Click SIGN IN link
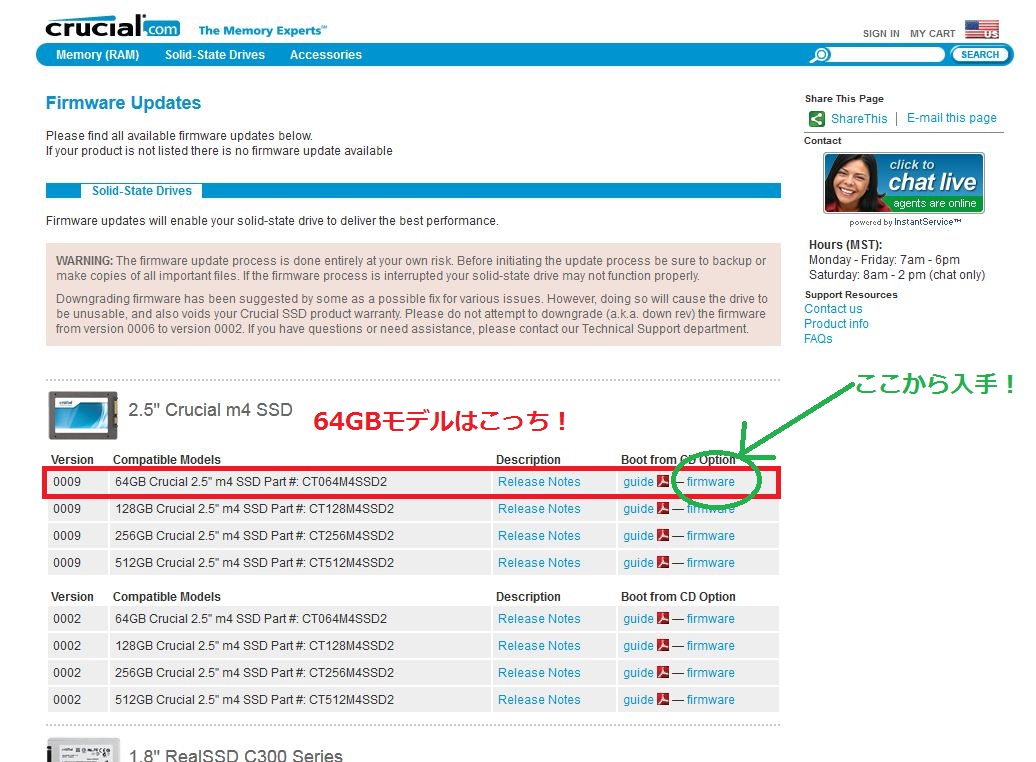Screen dimensions: 1036x762 pos(881,34)
